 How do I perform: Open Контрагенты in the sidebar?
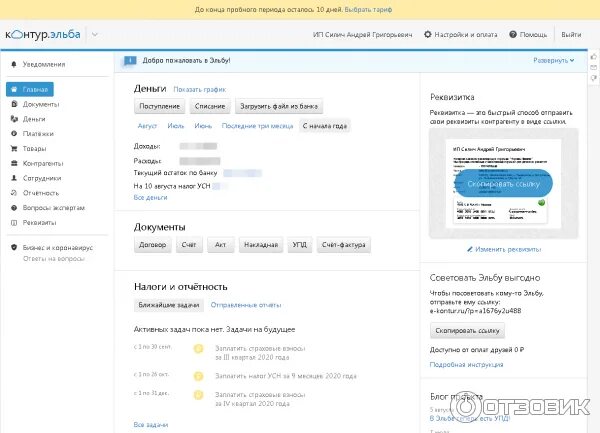coord(43,163)
